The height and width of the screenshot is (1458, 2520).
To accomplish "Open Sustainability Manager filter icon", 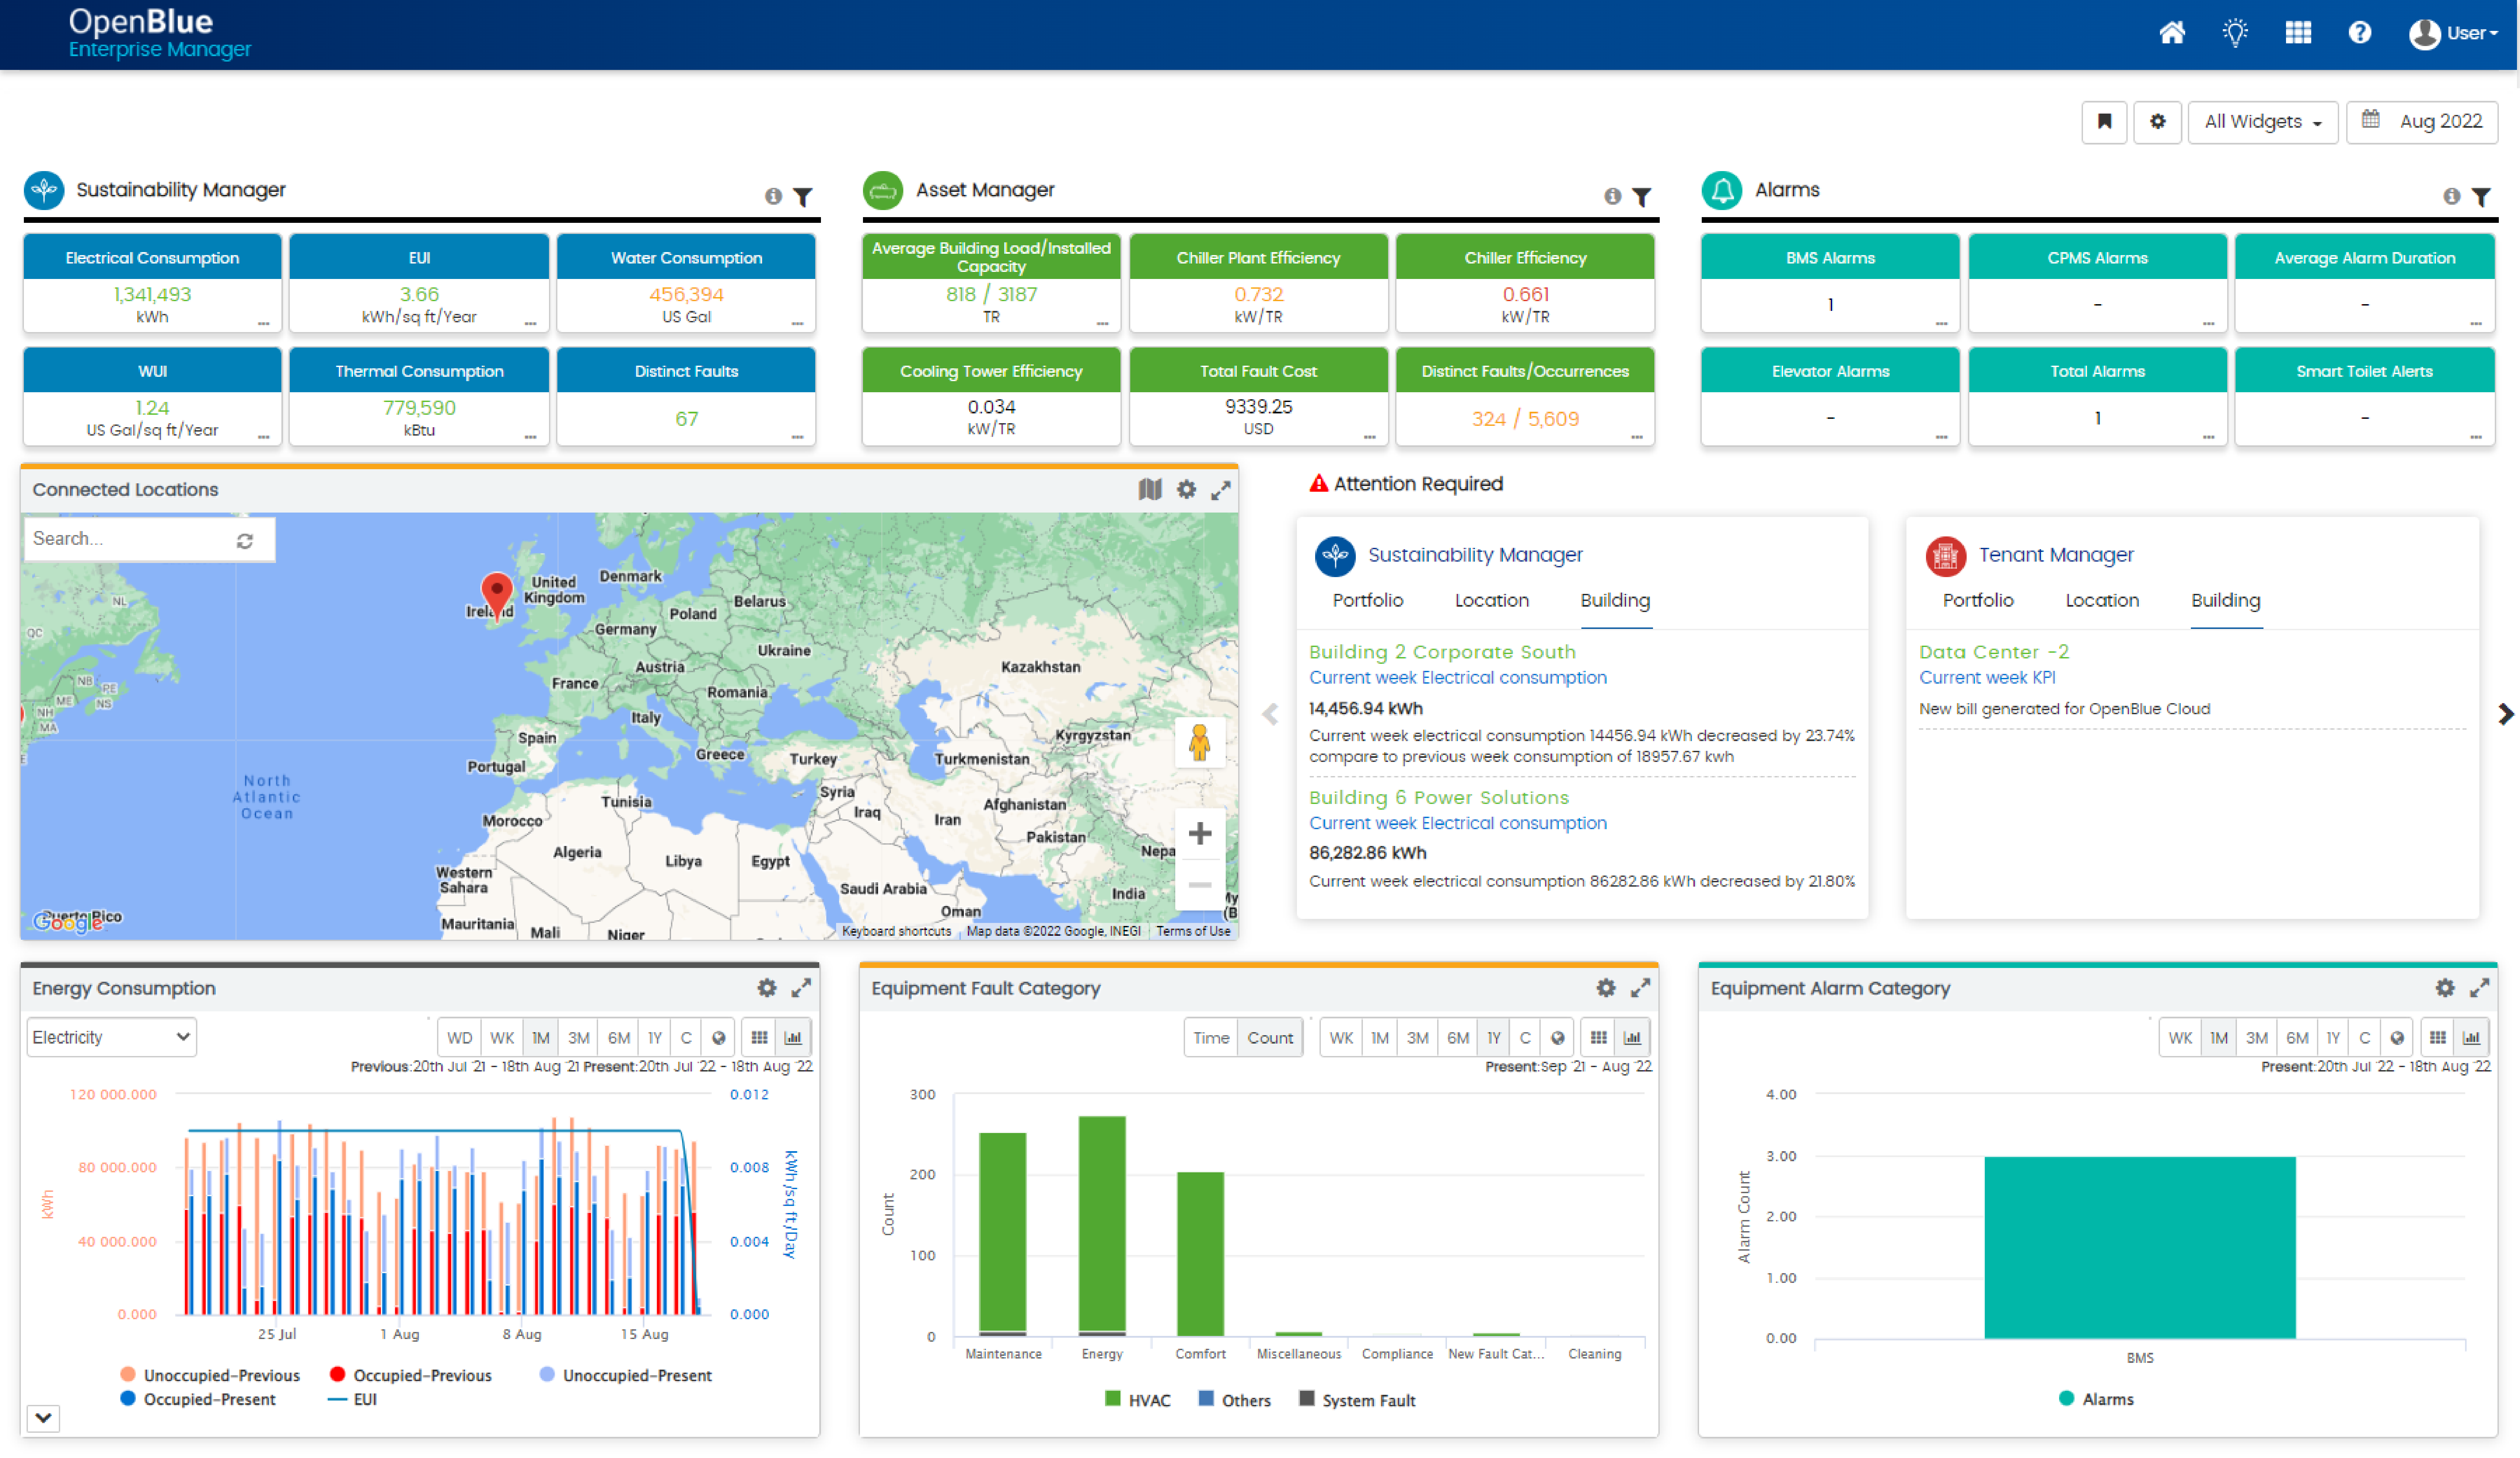I will pyautogui.click(x=803, y=197).
